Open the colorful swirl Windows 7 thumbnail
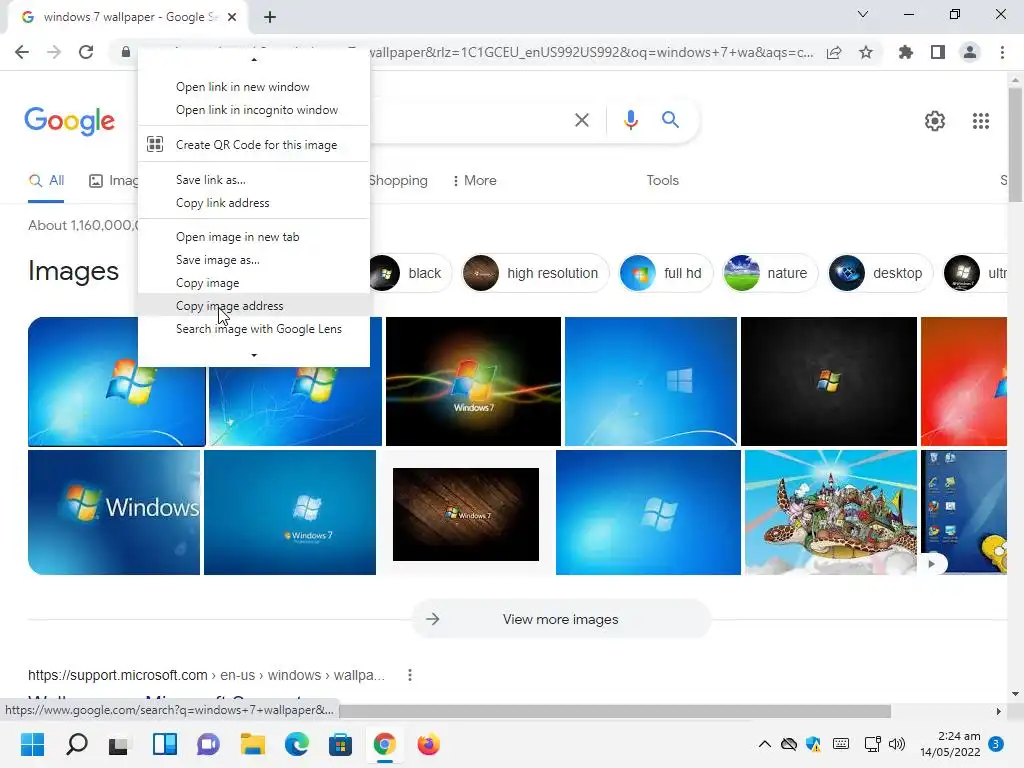The image size is (1024, 768). pos(473,381)
